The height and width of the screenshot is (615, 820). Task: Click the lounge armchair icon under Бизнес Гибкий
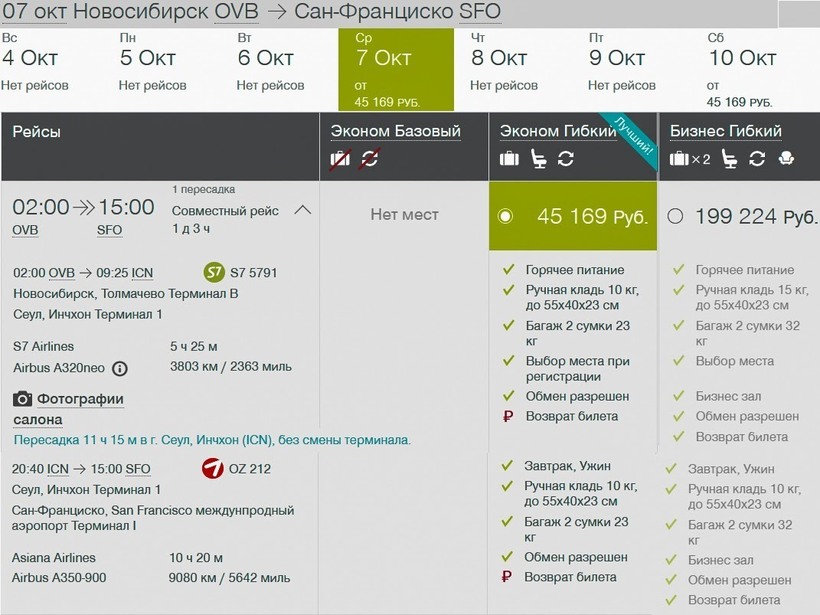(x=786, y=158)
